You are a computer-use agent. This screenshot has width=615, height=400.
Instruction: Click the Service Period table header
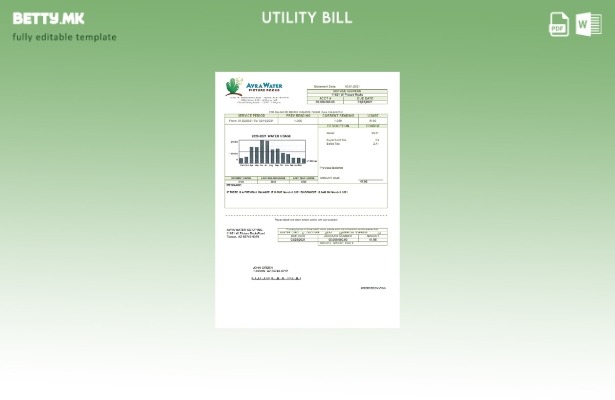(252, 116)
